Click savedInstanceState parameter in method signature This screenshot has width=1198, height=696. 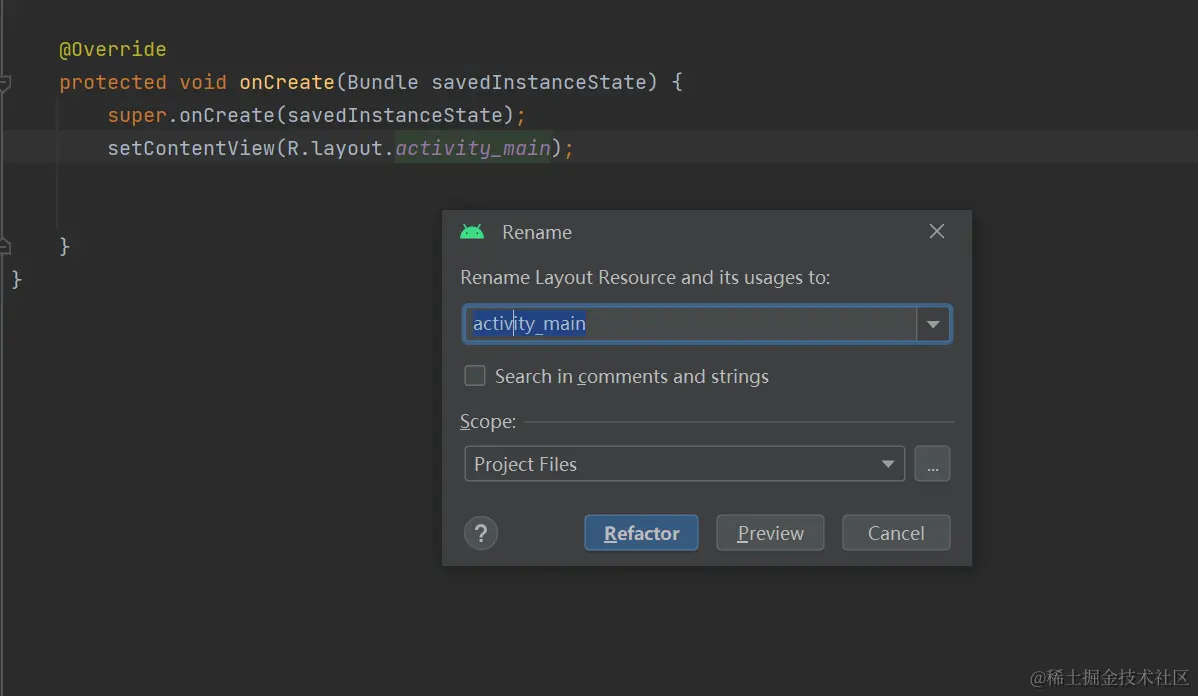[x=539, y=83]
